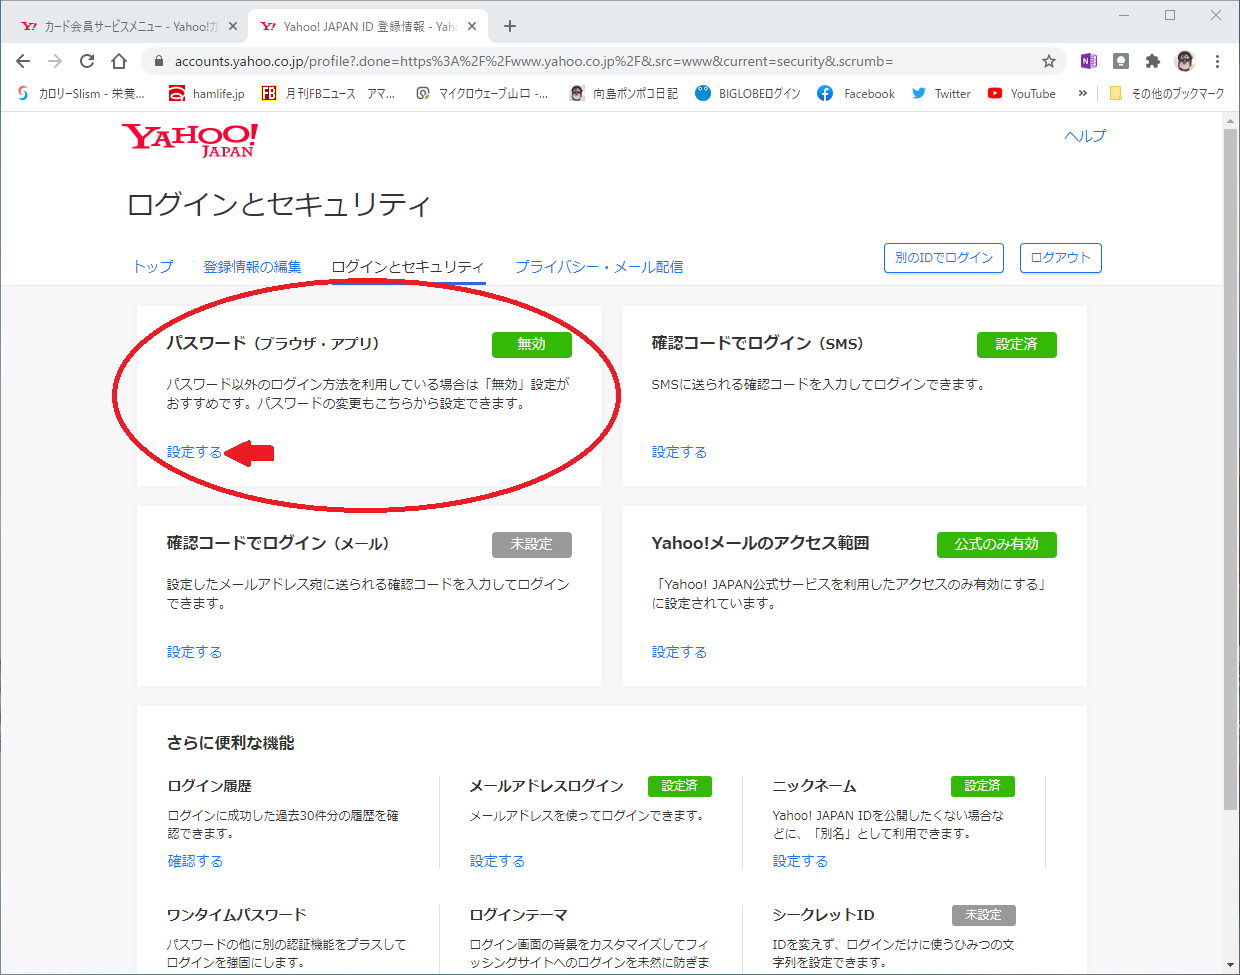Open 向島ポンポコ日記 bookmark
1240x975 pixels.
coord(623,93)
